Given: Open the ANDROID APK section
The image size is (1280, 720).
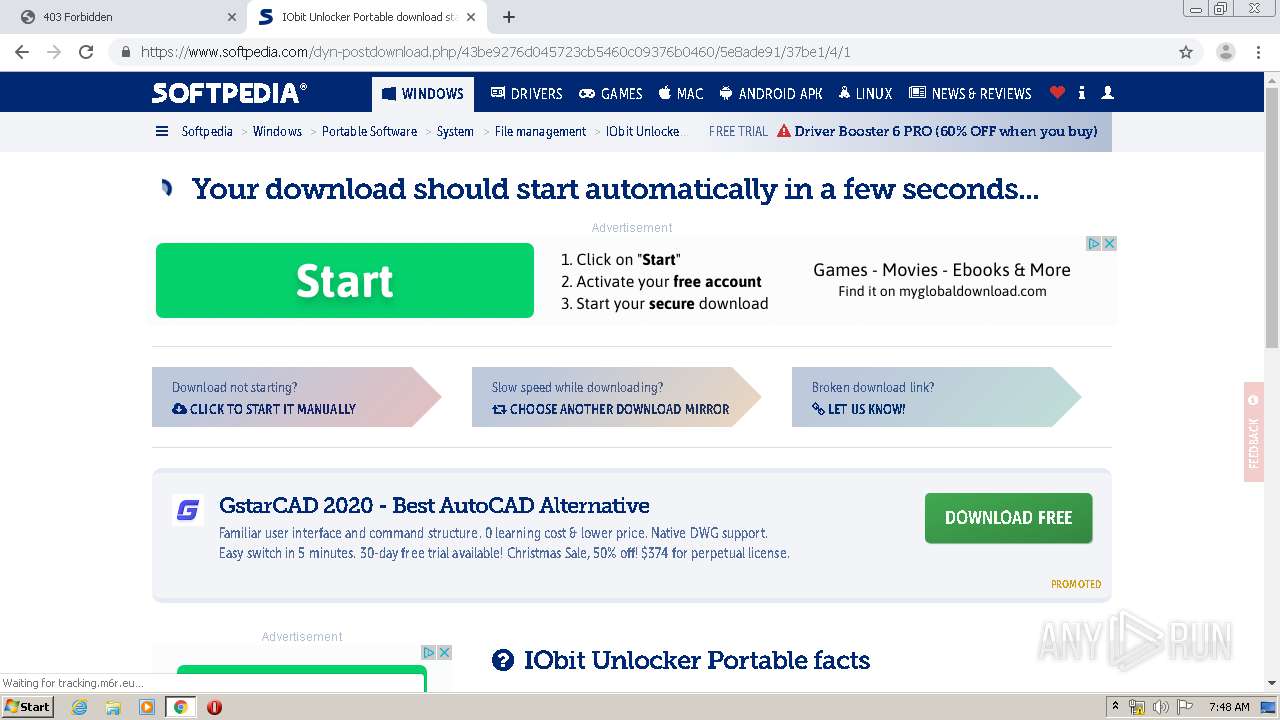Looking at the screenshot, I should (771, 93).
